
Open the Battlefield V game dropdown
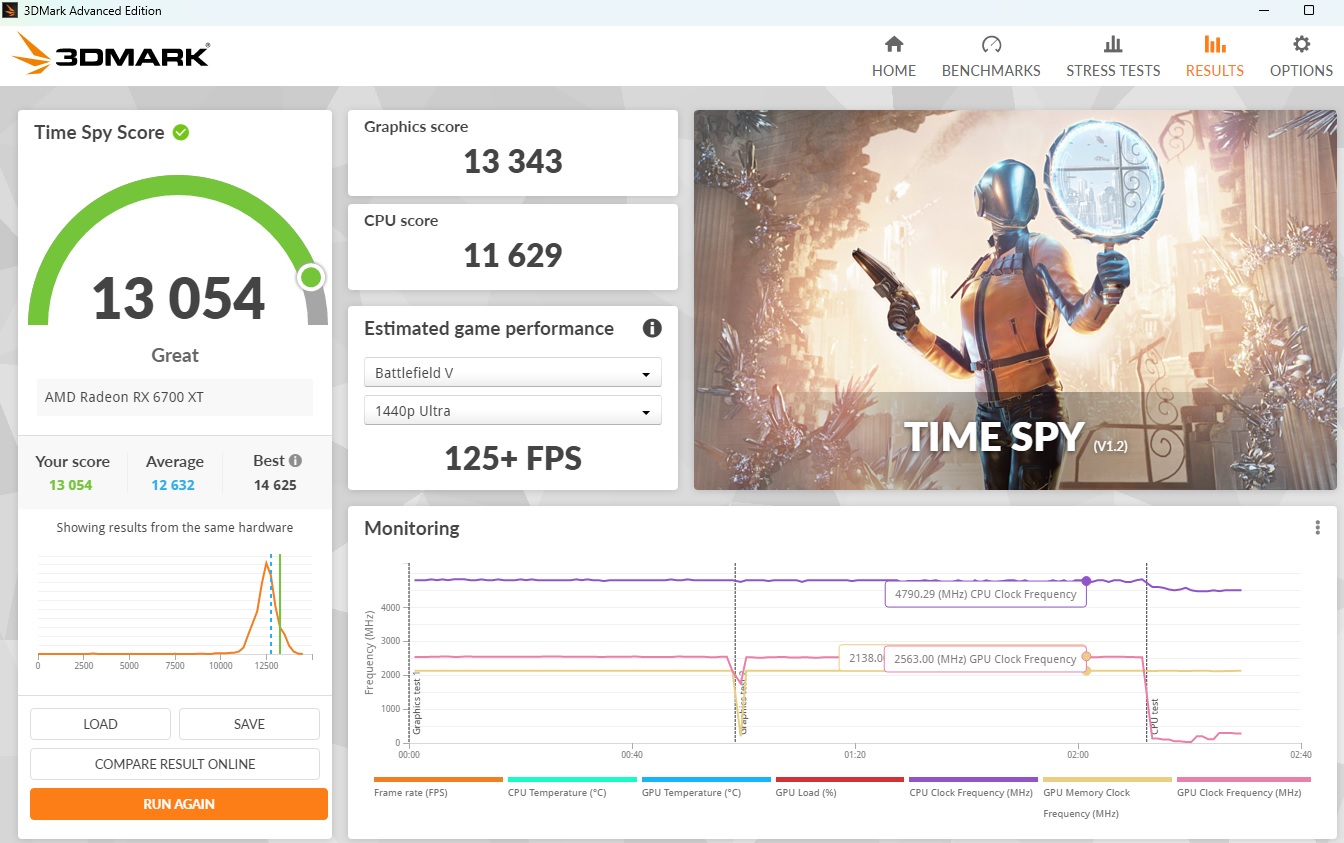513,371
